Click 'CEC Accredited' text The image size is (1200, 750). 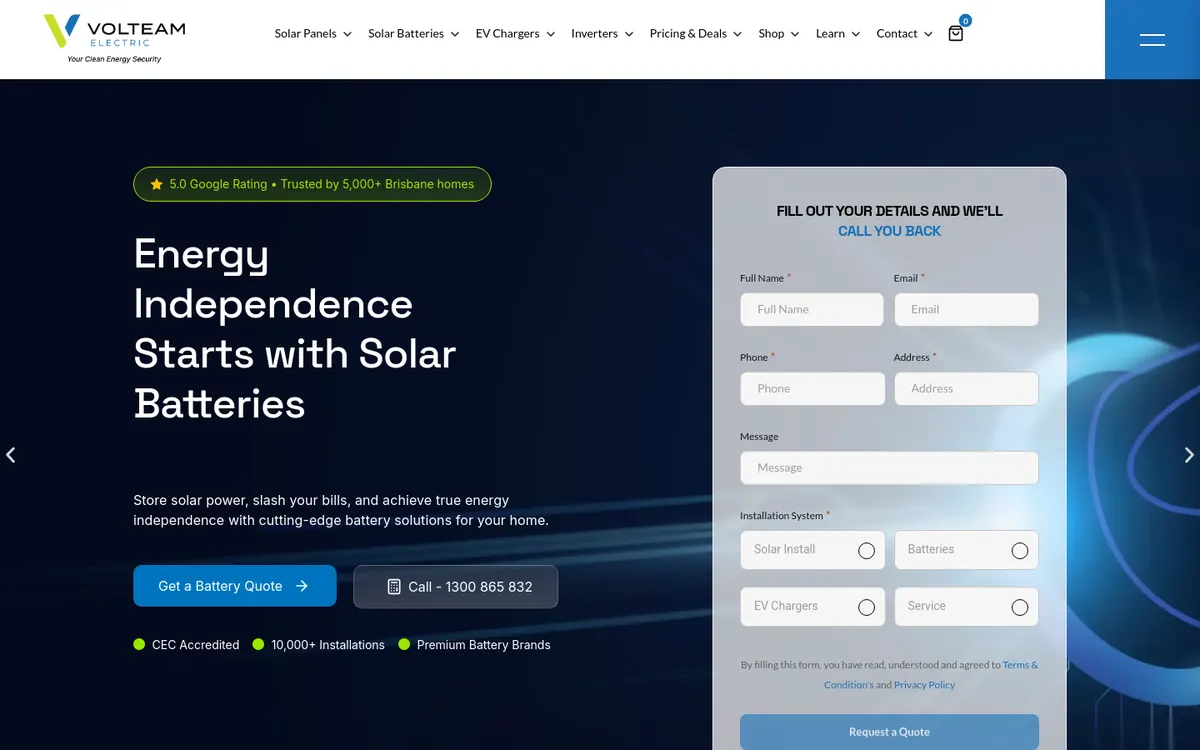195,645
